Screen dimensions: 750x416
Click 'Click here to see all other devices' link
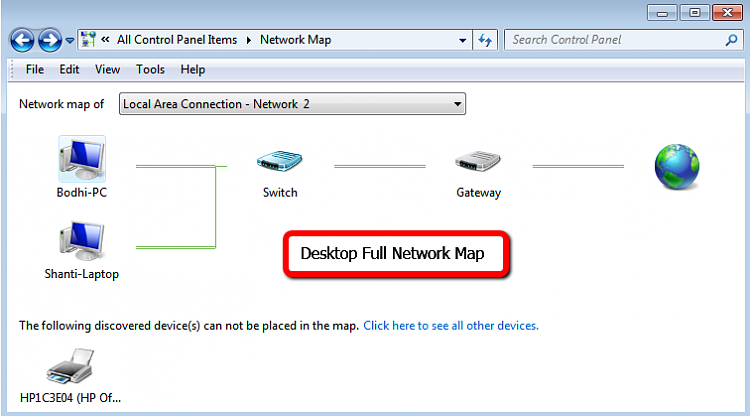451,326
